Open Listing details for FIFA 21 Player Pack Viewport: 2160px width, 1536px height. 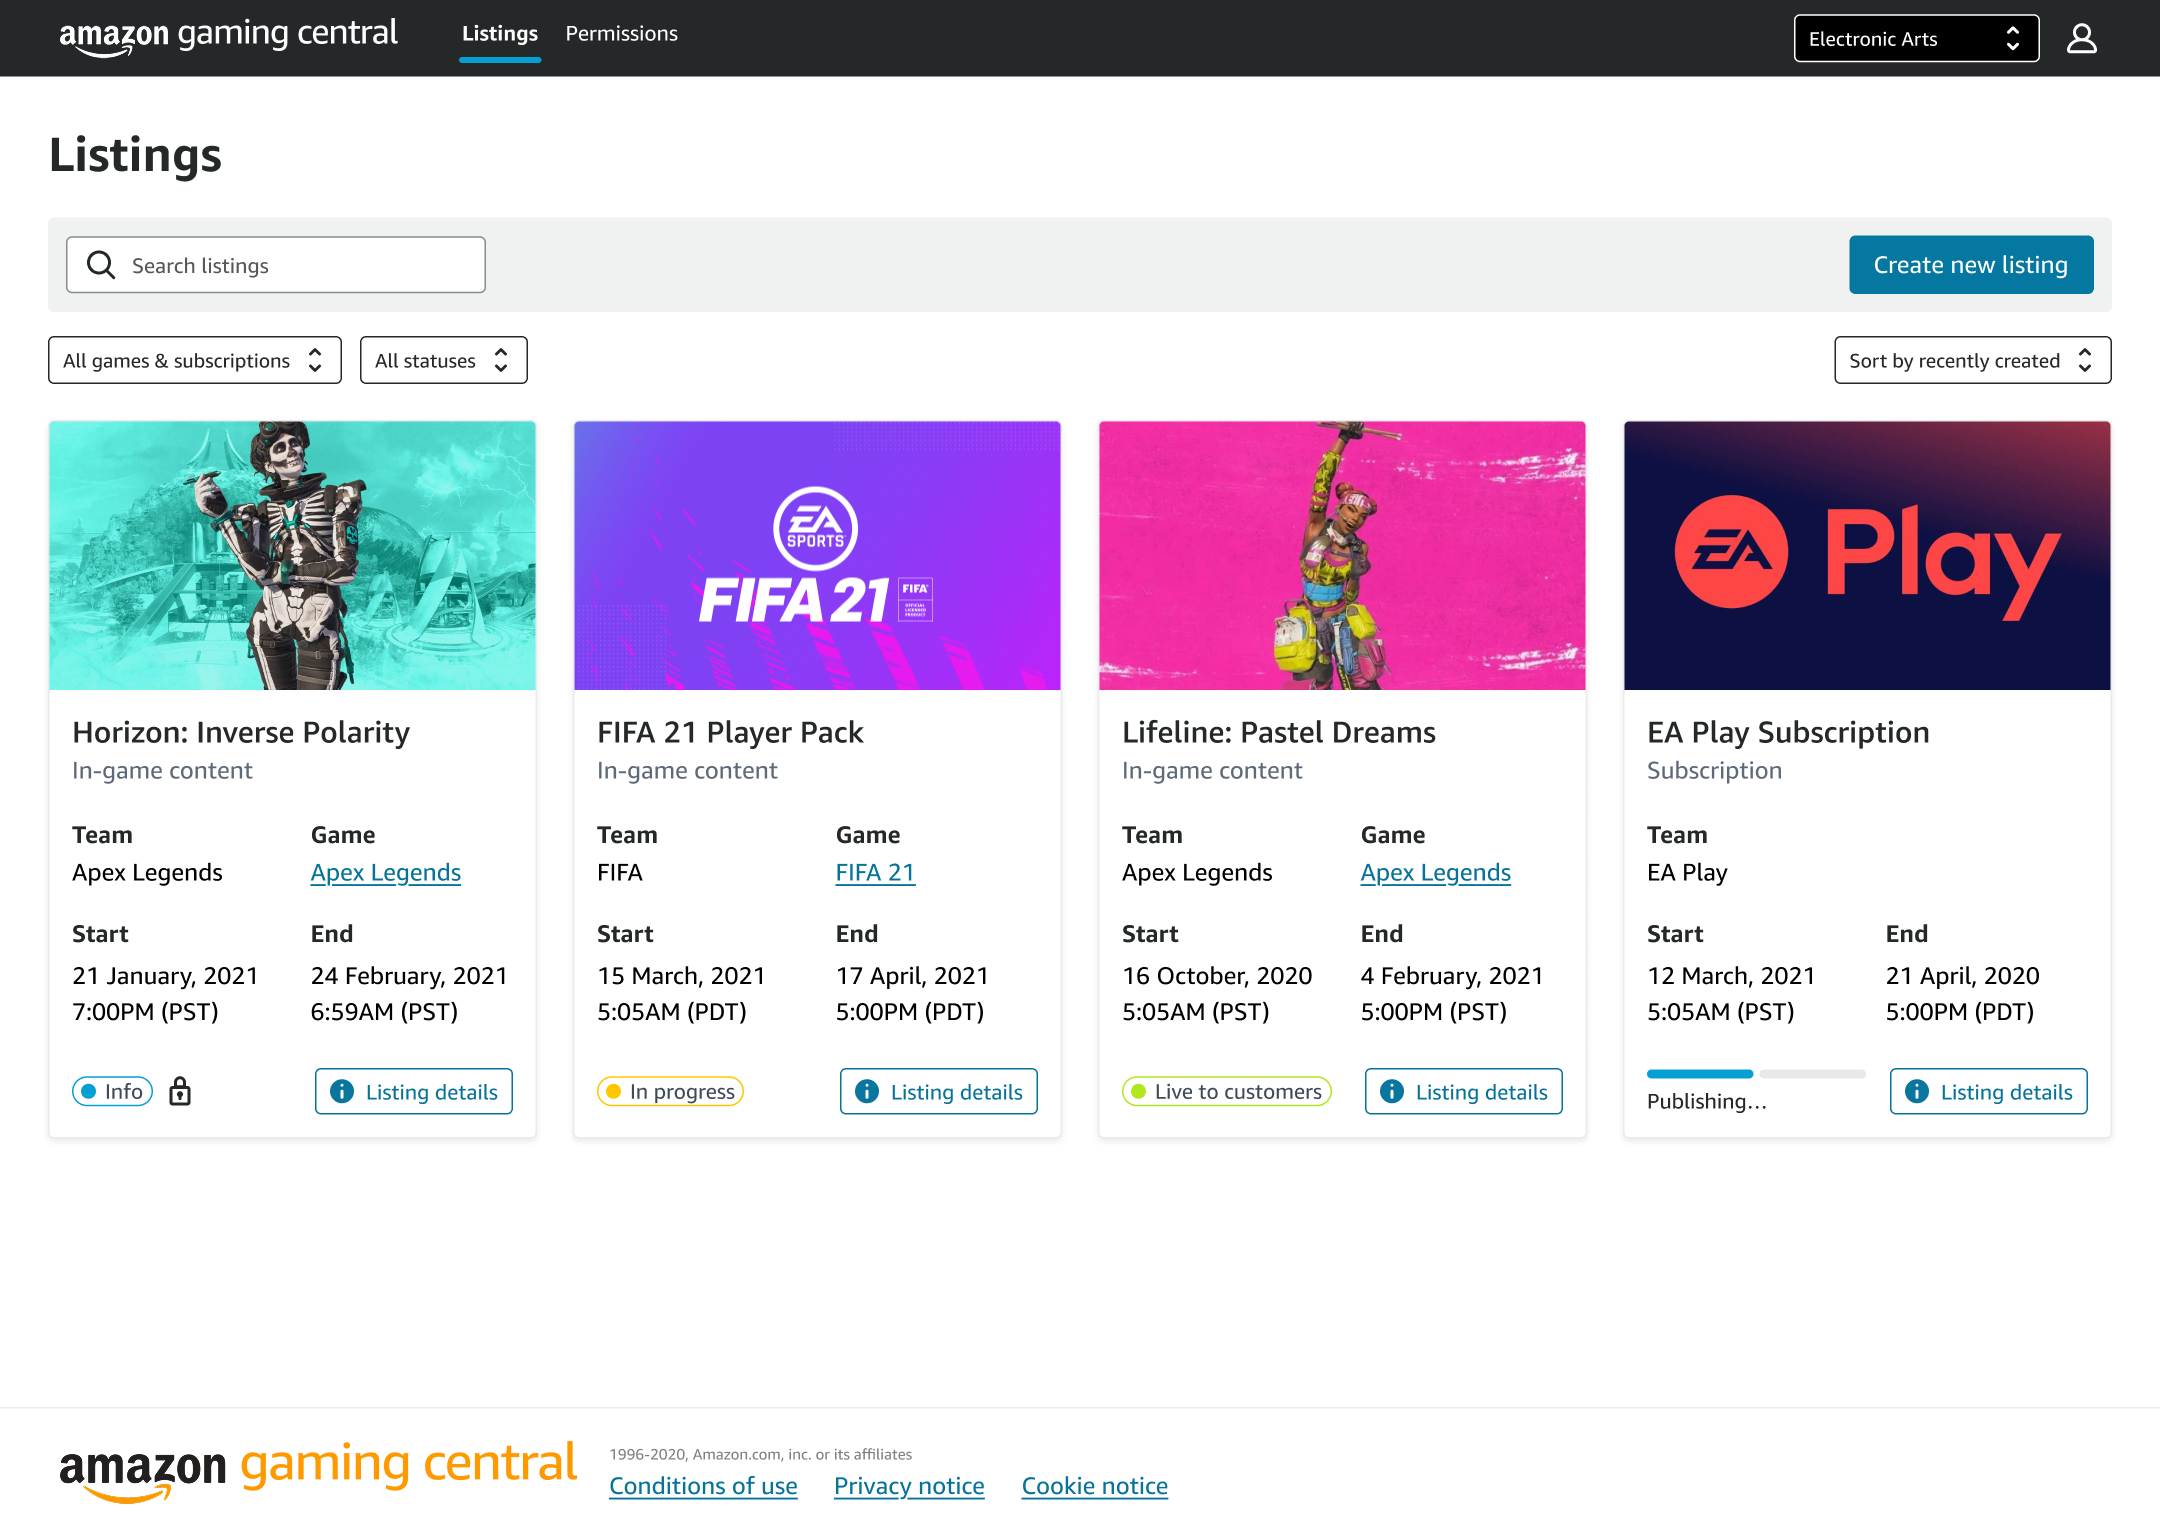939,1091
